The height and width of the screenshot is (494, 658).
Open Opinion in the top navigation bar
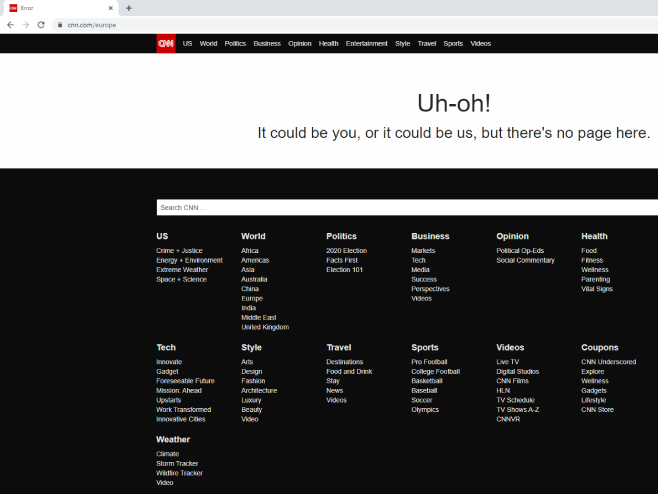pos(300,44)
